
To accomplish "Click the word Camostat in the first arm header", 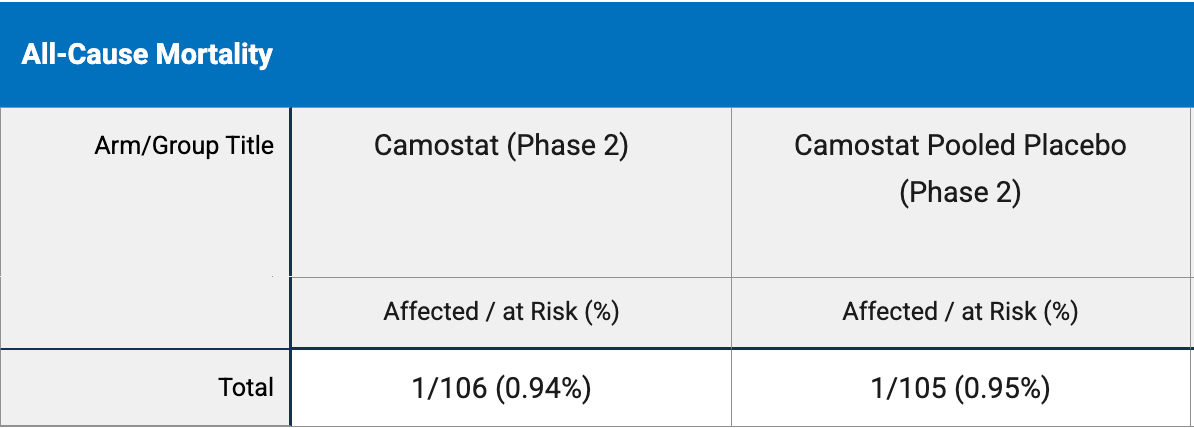I will (435, 146).
